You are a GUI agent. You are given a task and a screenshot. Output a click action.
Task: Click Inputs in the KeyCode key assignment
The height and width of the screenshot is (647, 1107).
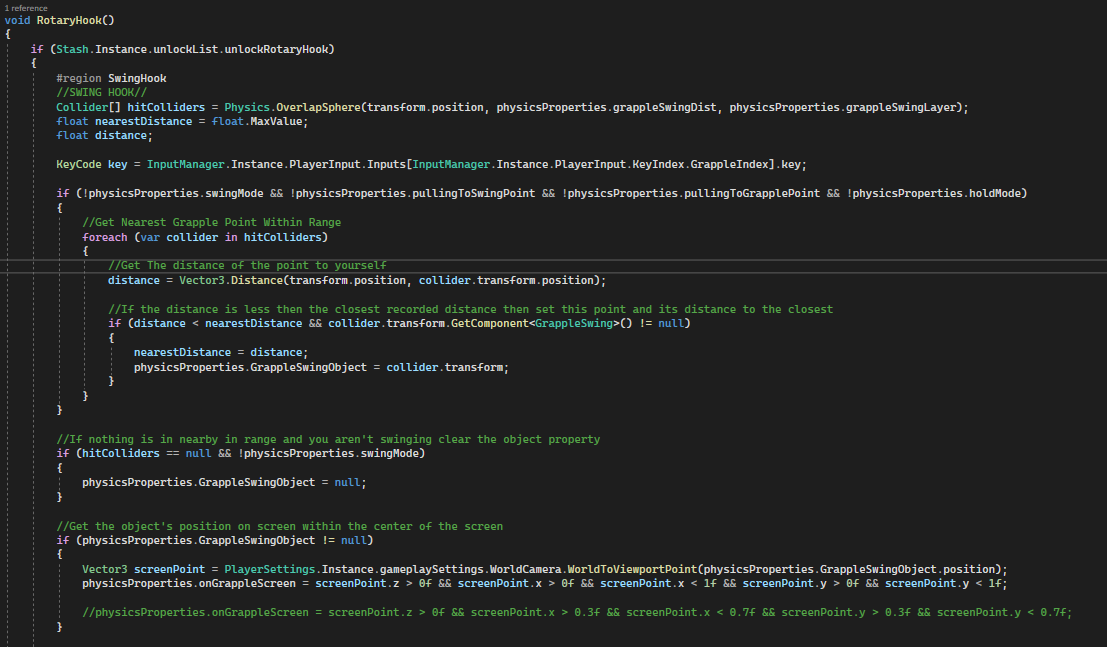click(x=386, y=165)
